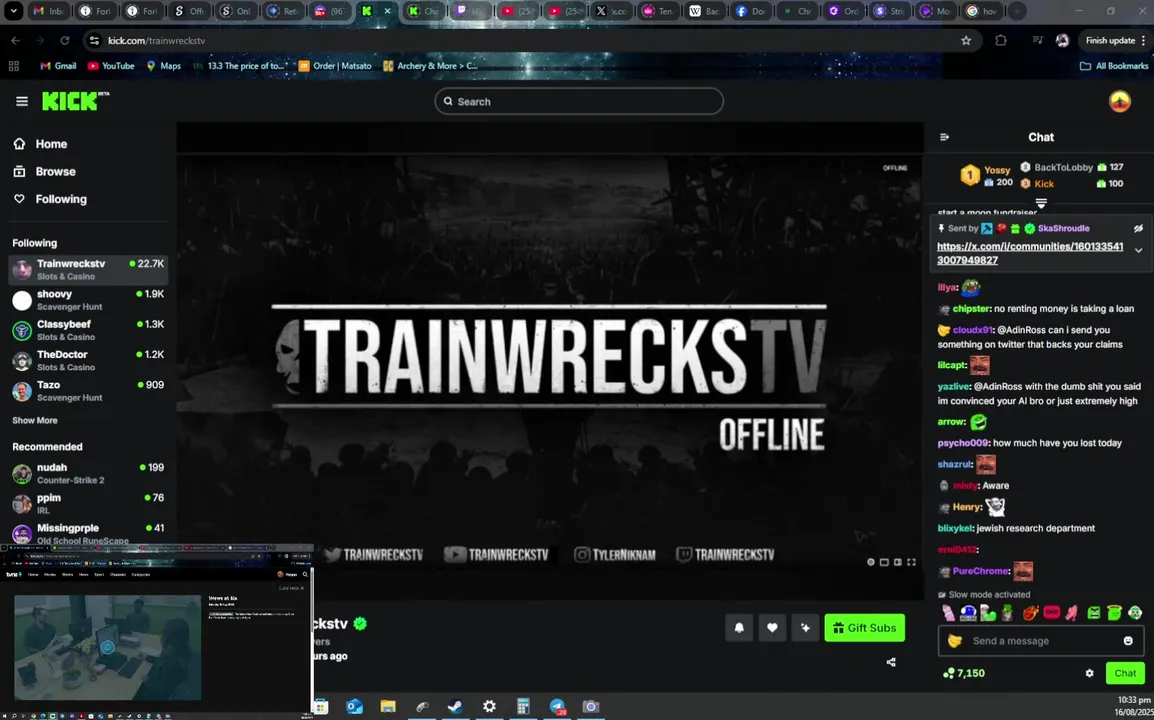Toggle mini player mode in the video controls
1154x720 pixels.
pyautogui.click(x=884, y=562)
